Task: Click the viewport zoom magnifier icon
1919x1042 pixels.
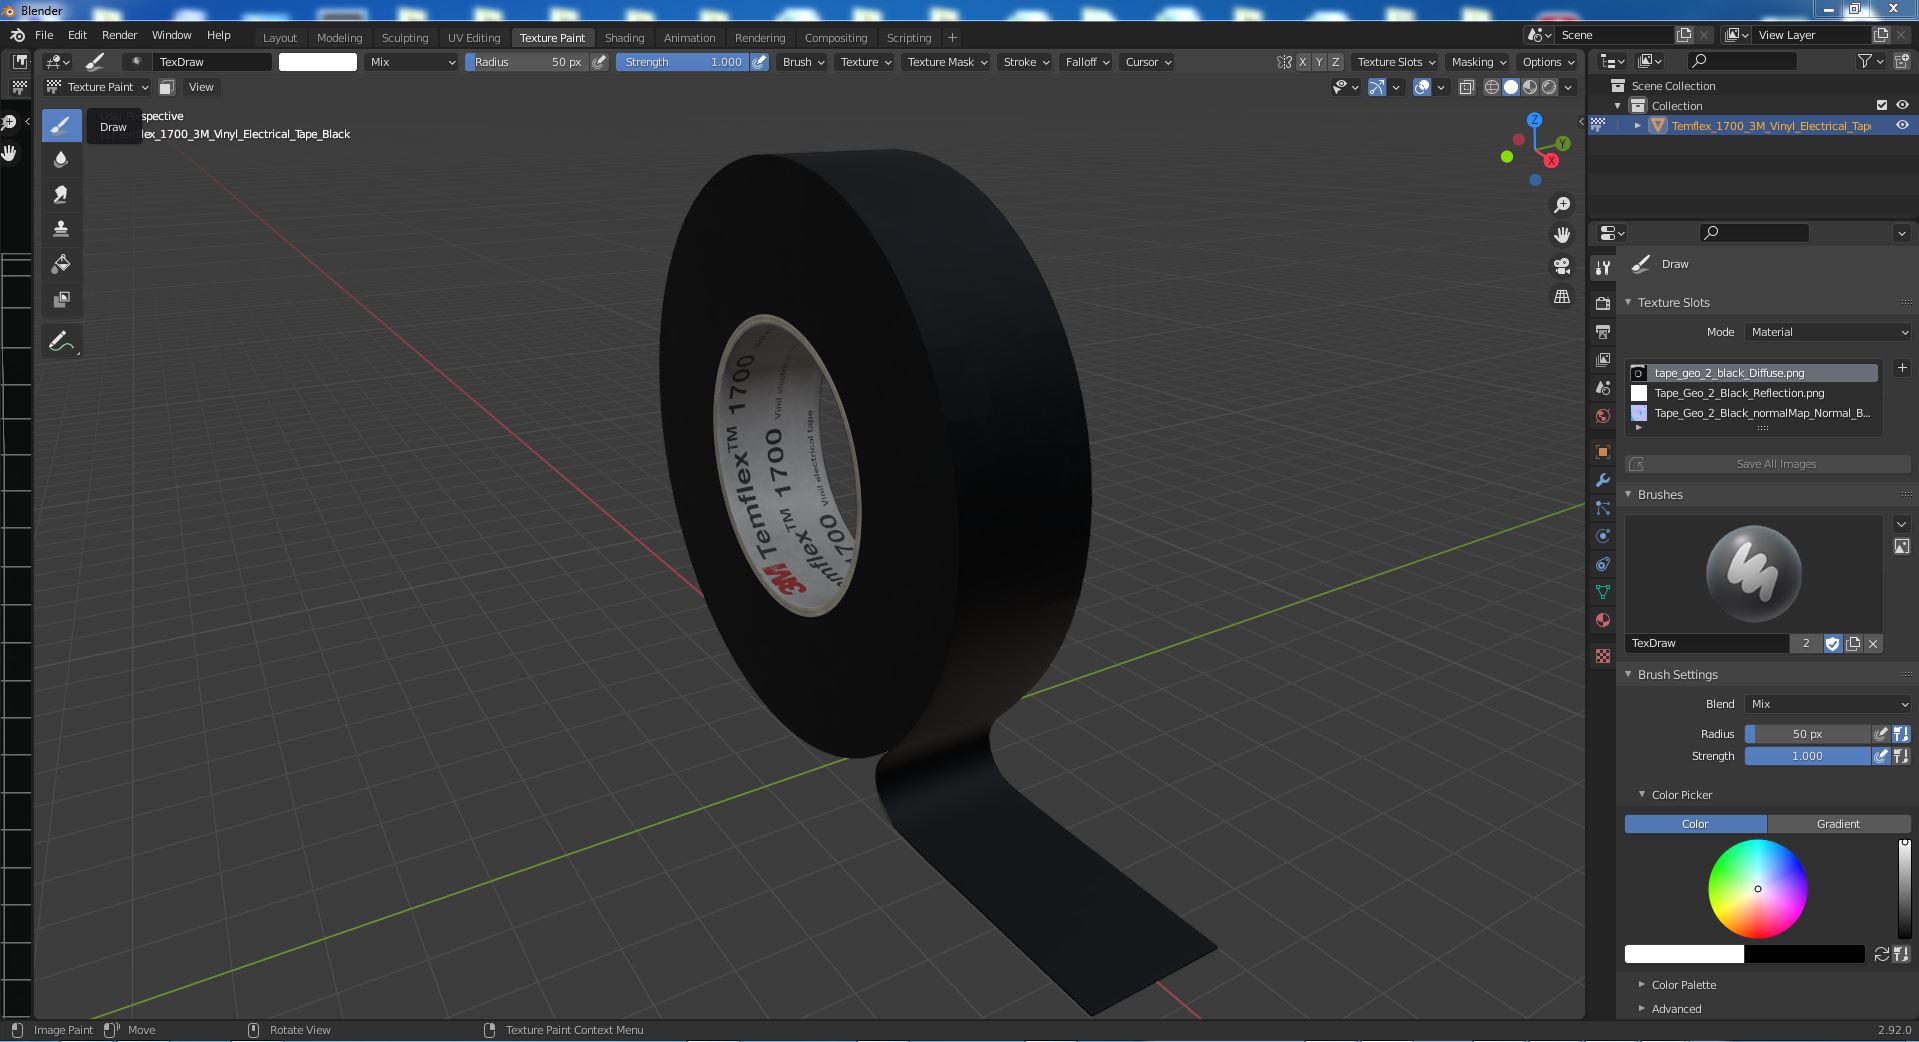Action: 1561,205
